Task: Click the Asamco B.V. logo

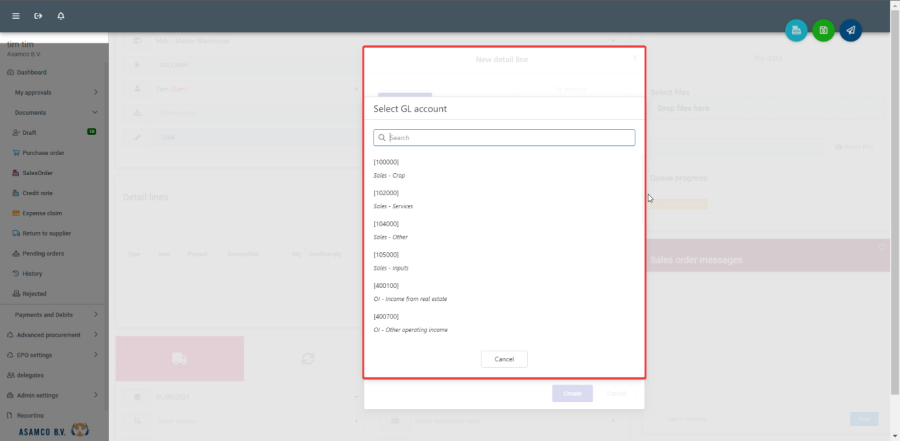Action: point(55,430)
